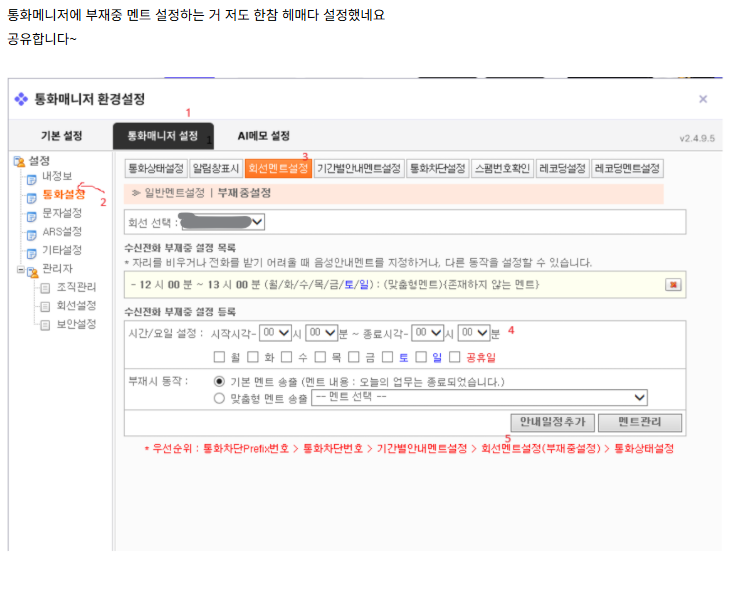The image size is (742, 592).
Task: Open the 멘트 선택 dropdown
Action: click(479, 398)
